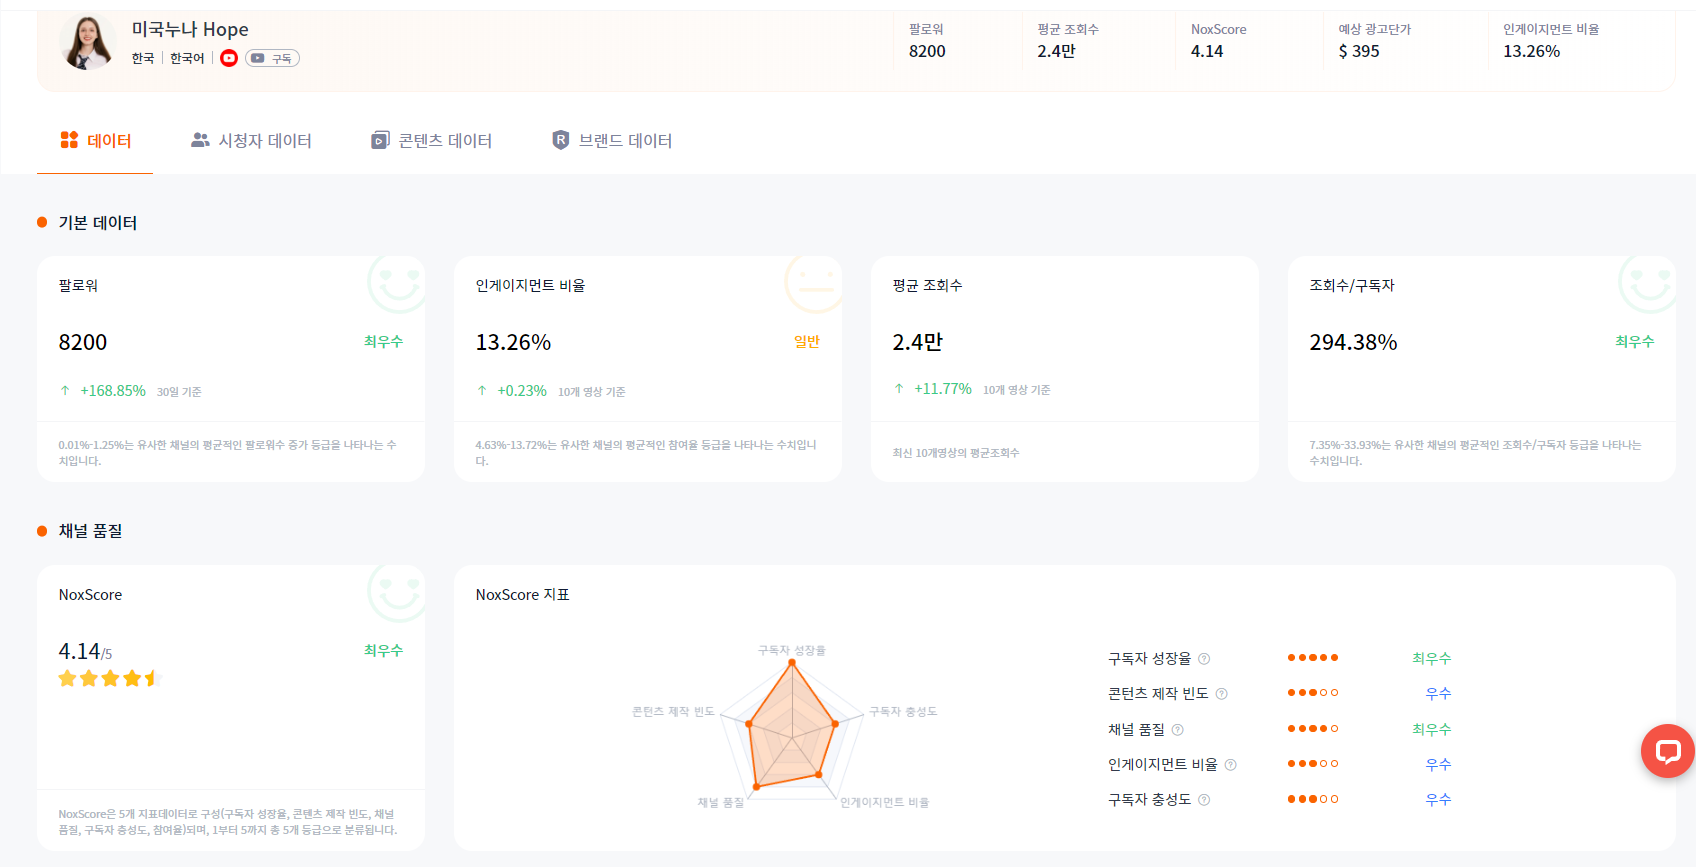Click the NoxScore radar chart
Screen dimensions: 1696x867
point(792,726)
